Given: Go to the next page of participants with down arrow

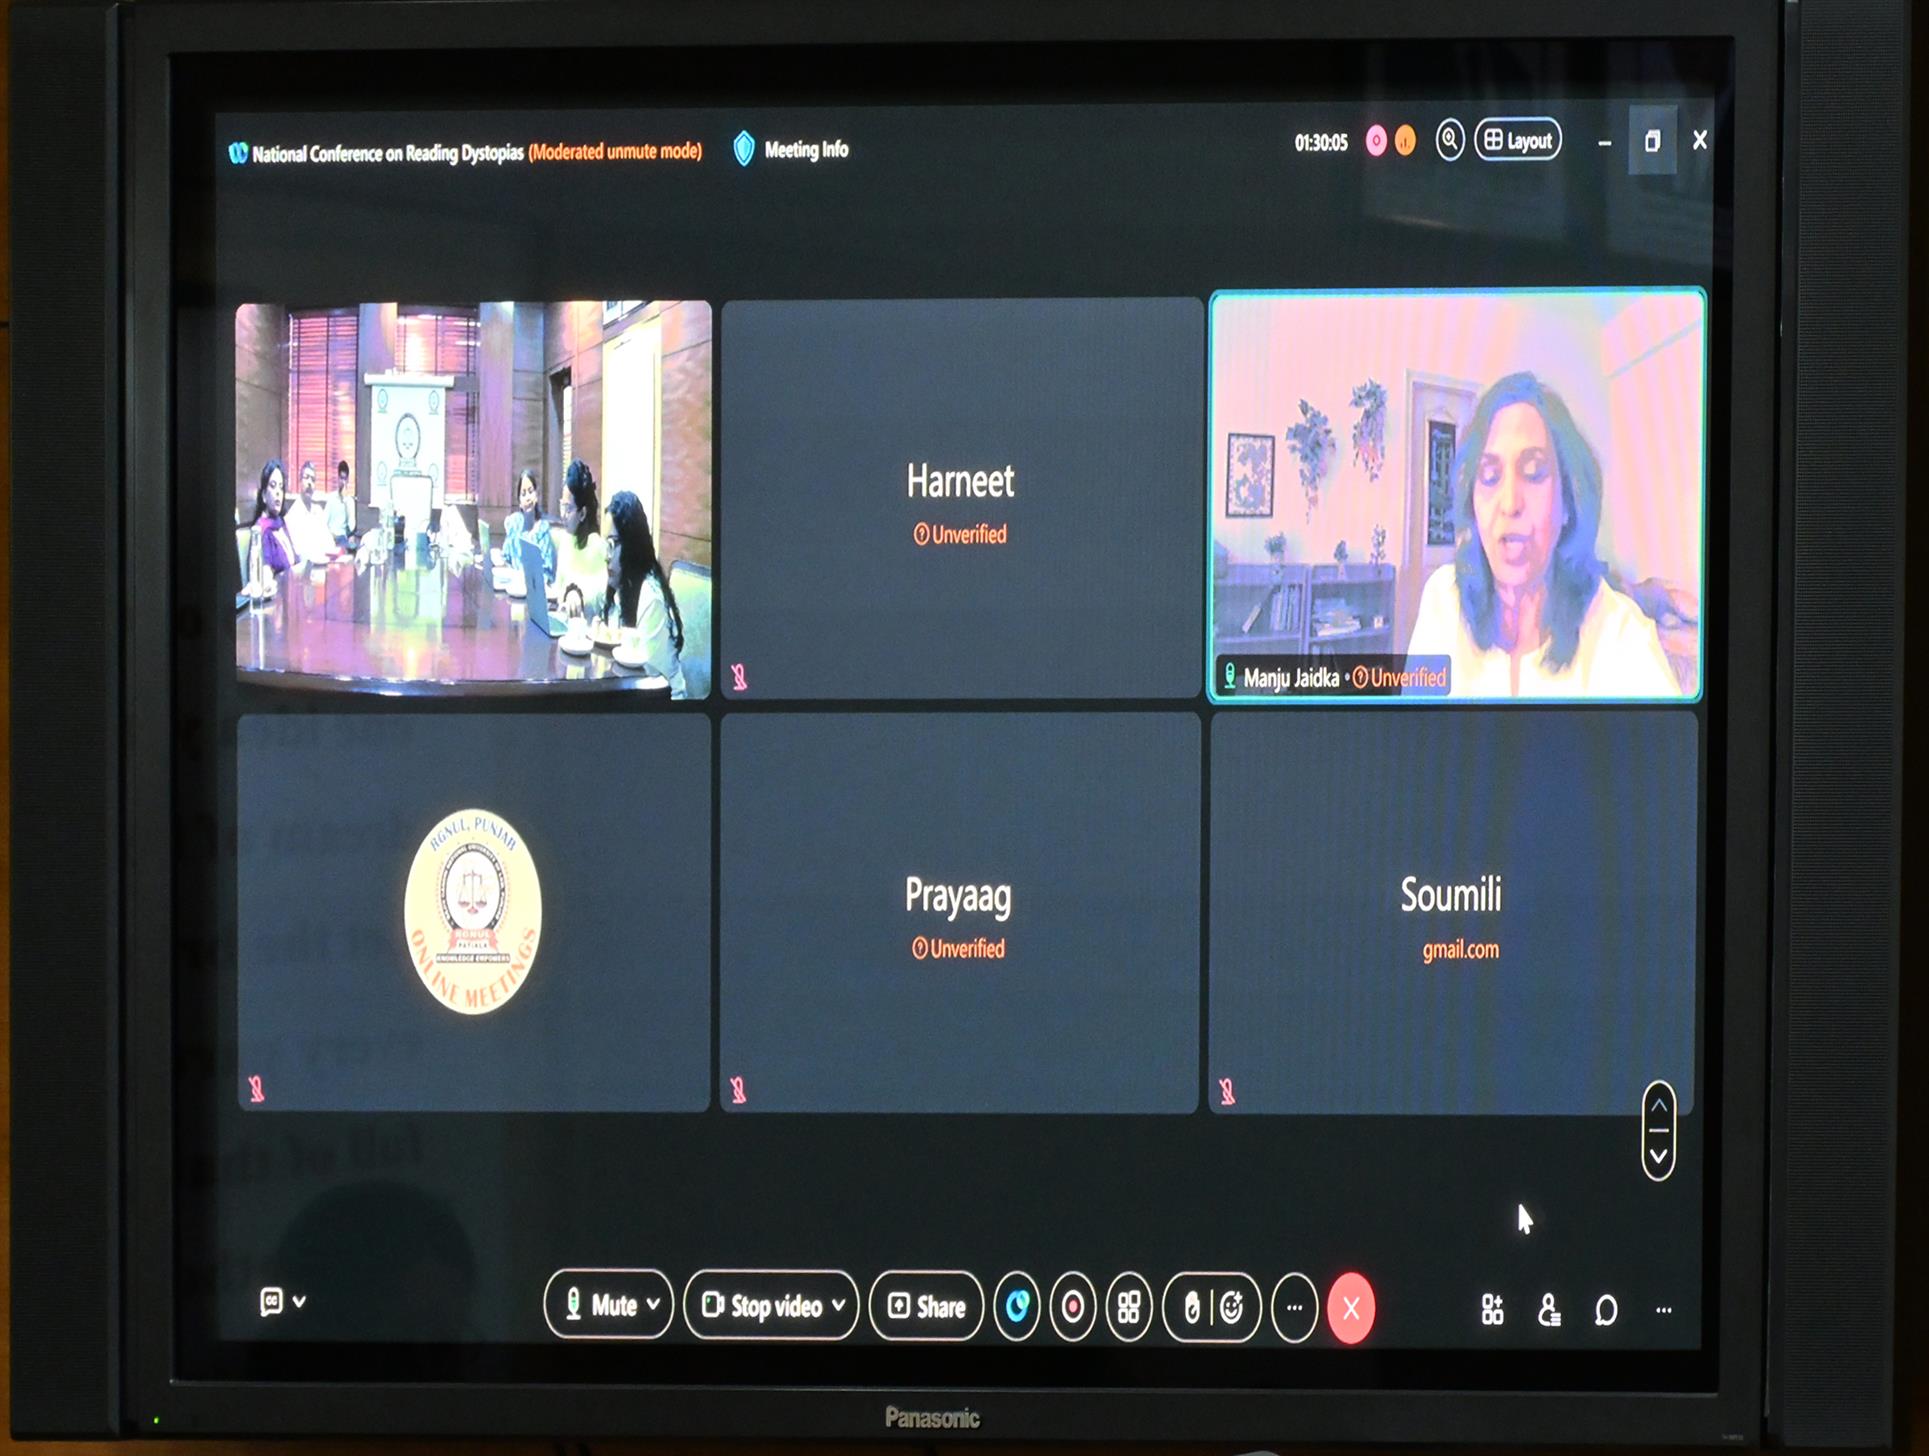Looking at the screenshot, I should click(1659, 1157).
